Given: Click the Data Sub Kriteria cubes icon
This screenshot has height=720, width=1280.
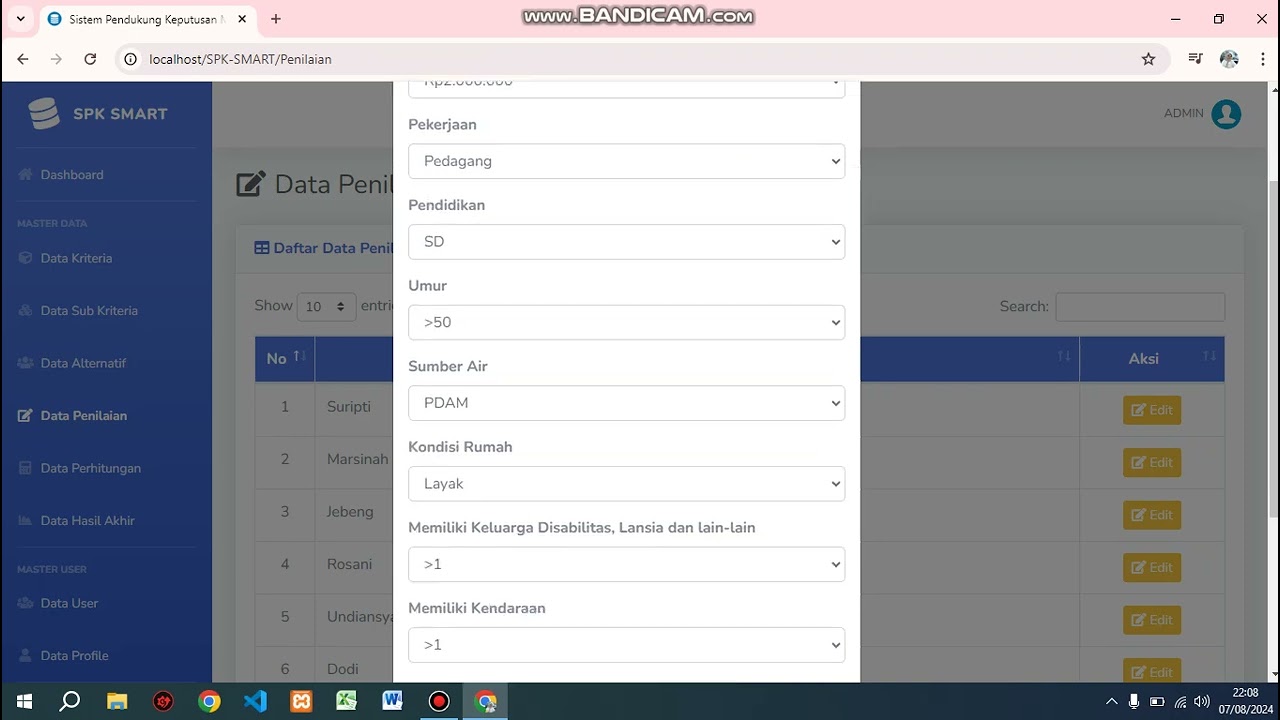Looking at the screenshot, I should tap(26, 311).
